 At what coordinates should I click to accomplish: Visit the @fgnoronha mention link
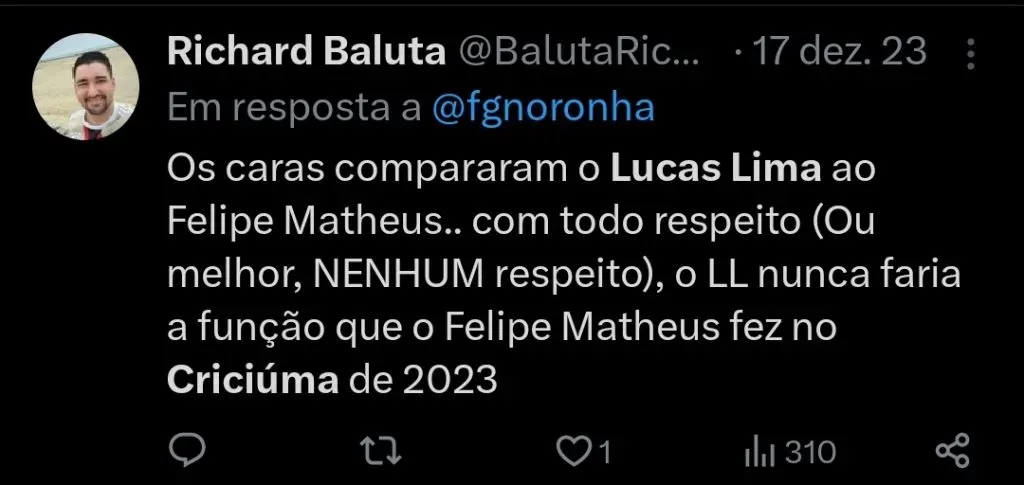click(x=544, y=108)
